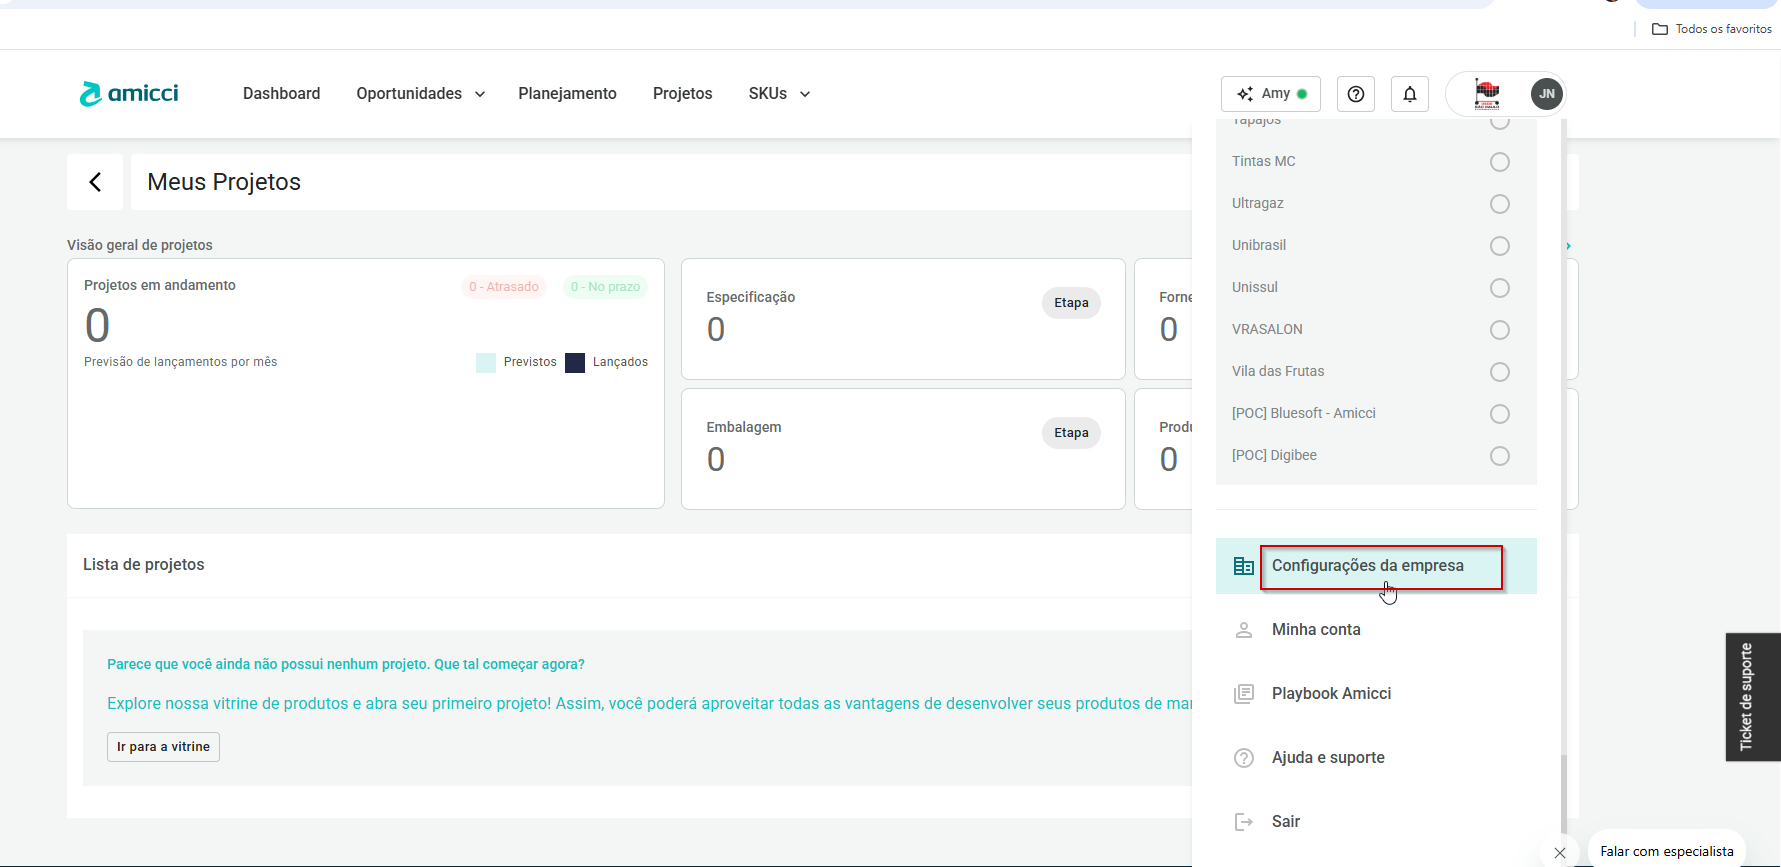The image size is (1781, 867).
Task: Open the Amy assistant button
Action: click(1270, 94)
